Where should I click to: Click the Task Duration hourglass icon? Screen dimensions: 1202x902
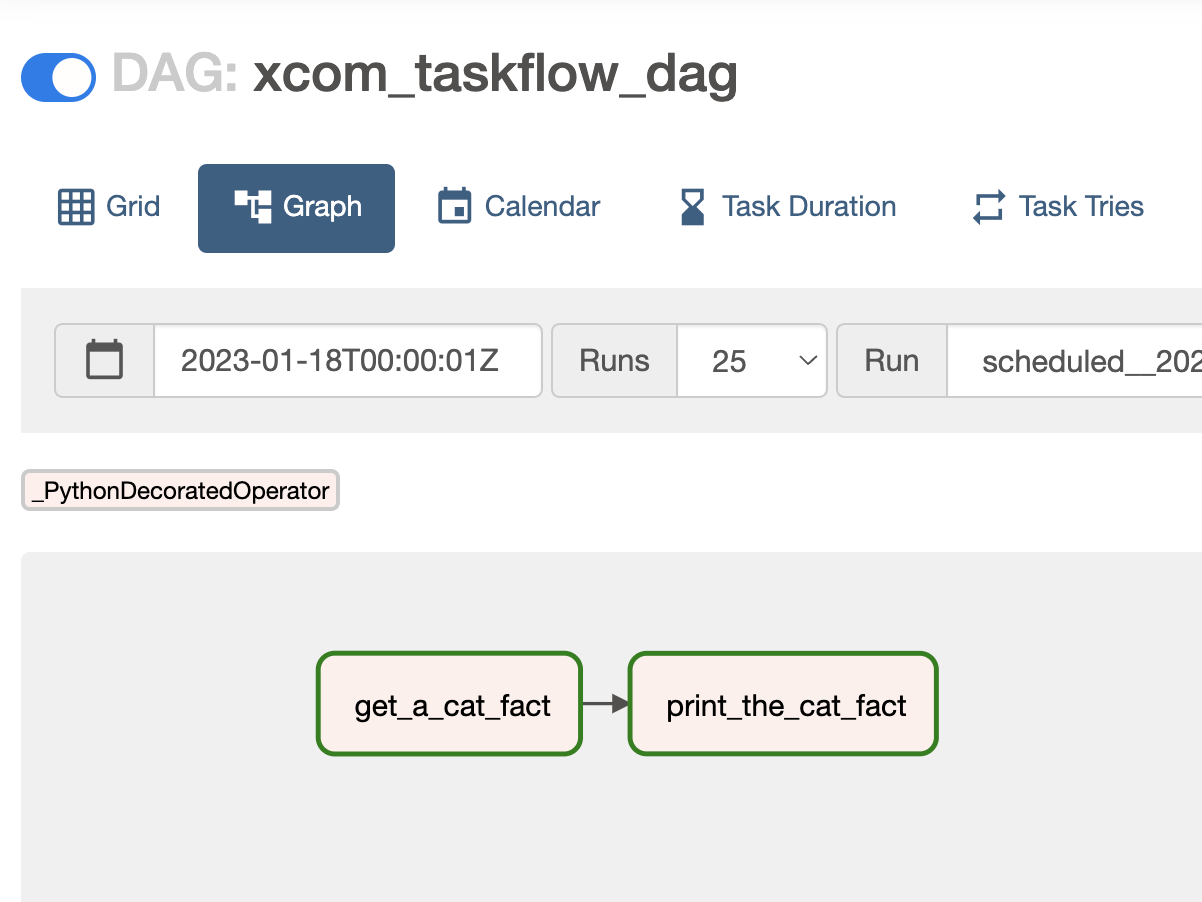(692, 207)
